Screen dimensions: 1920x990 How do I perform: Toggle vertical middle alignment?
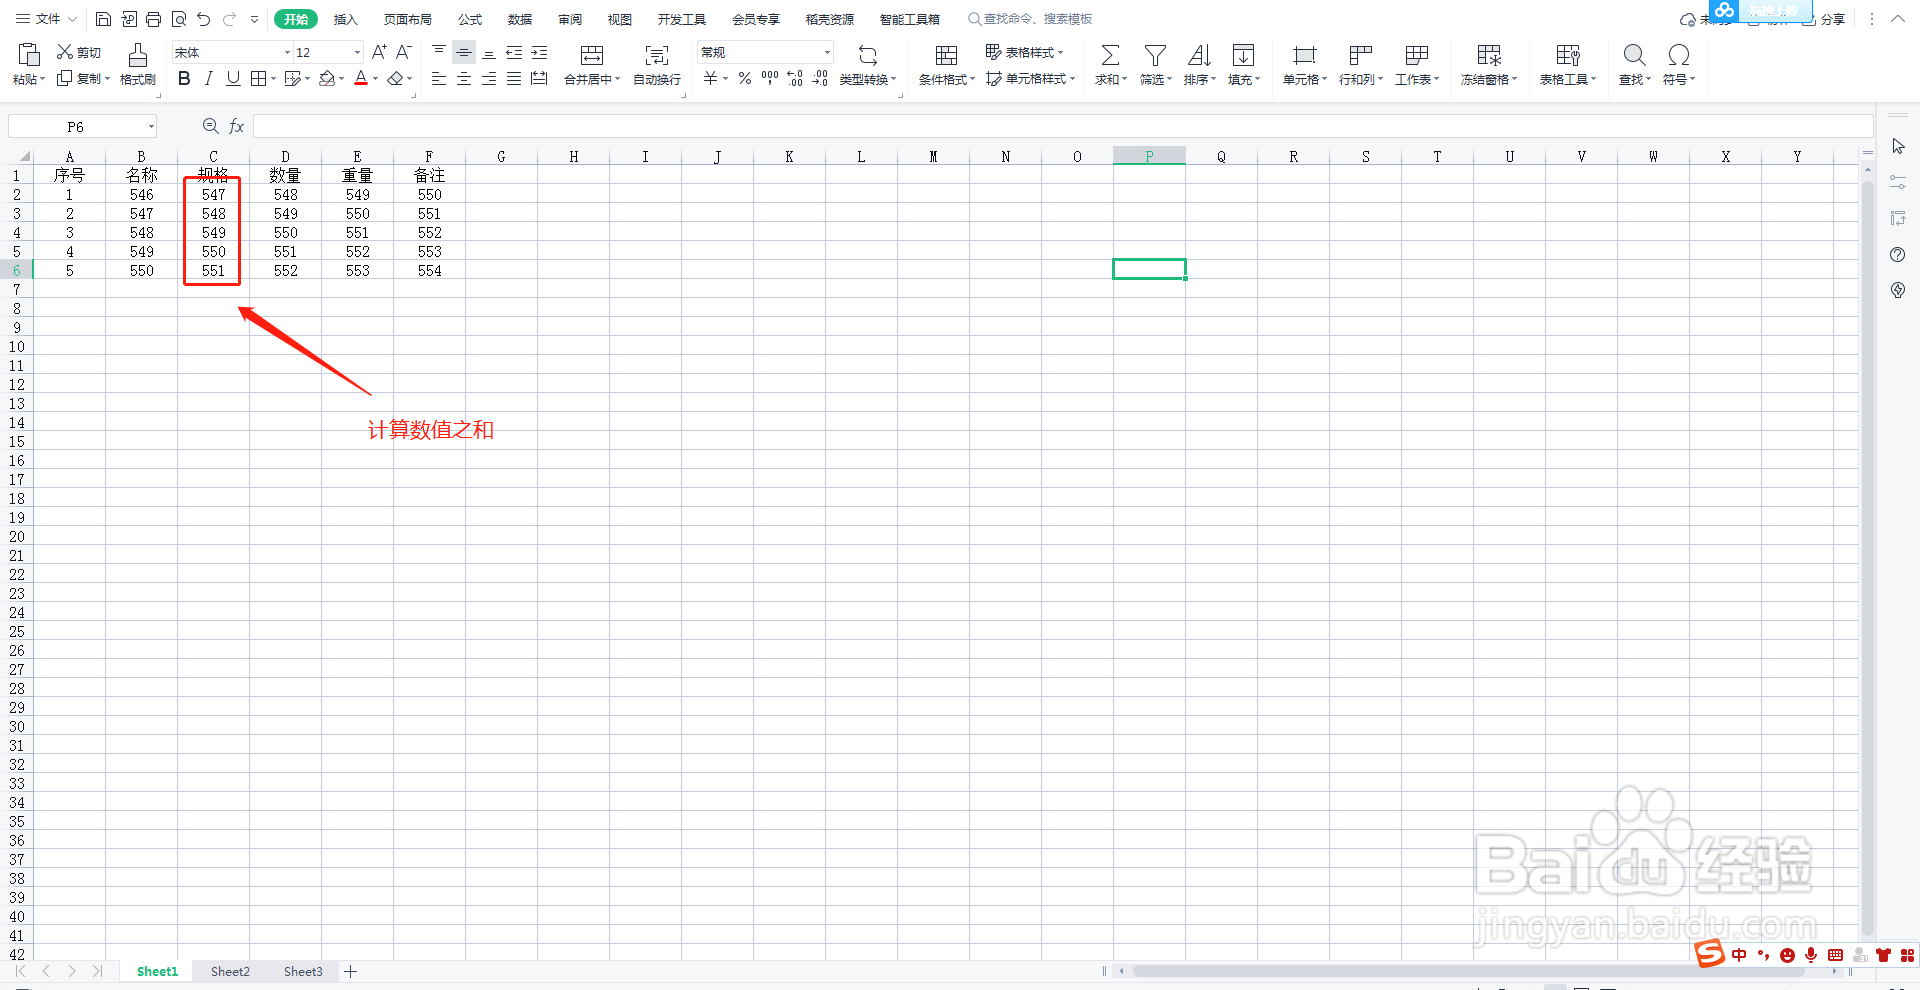click(x=464, y=52)
